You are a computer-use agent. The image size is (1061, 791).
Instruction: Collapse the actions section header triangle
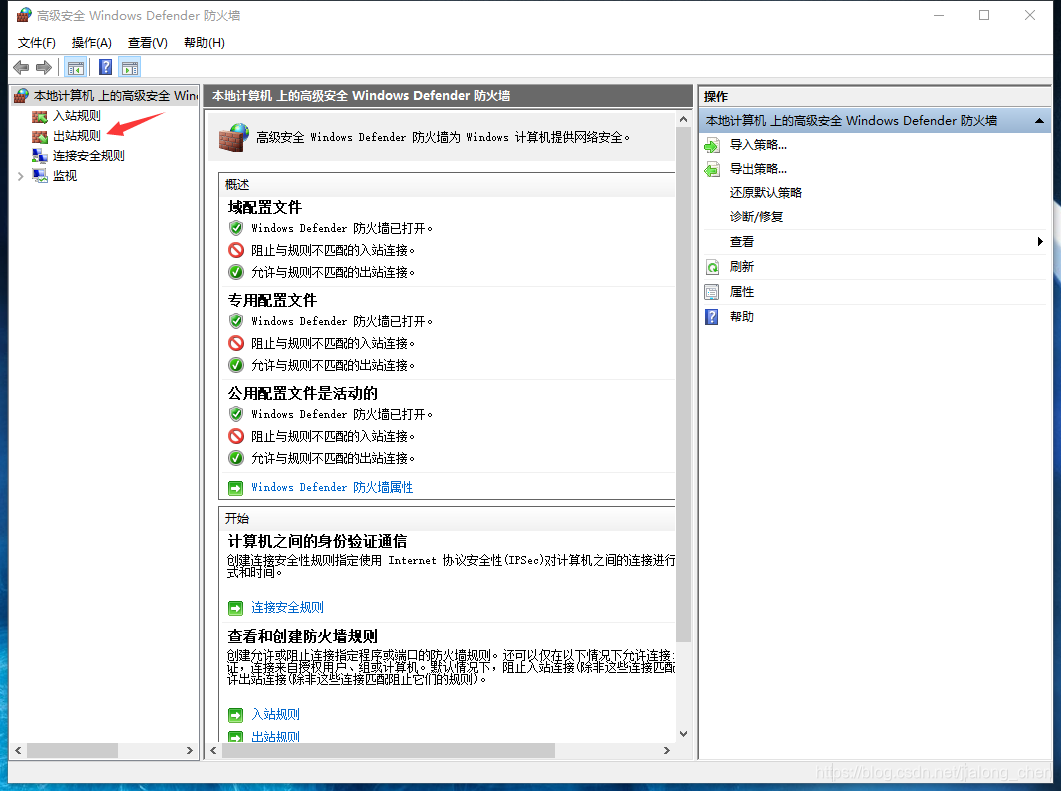pos(1039,121)
